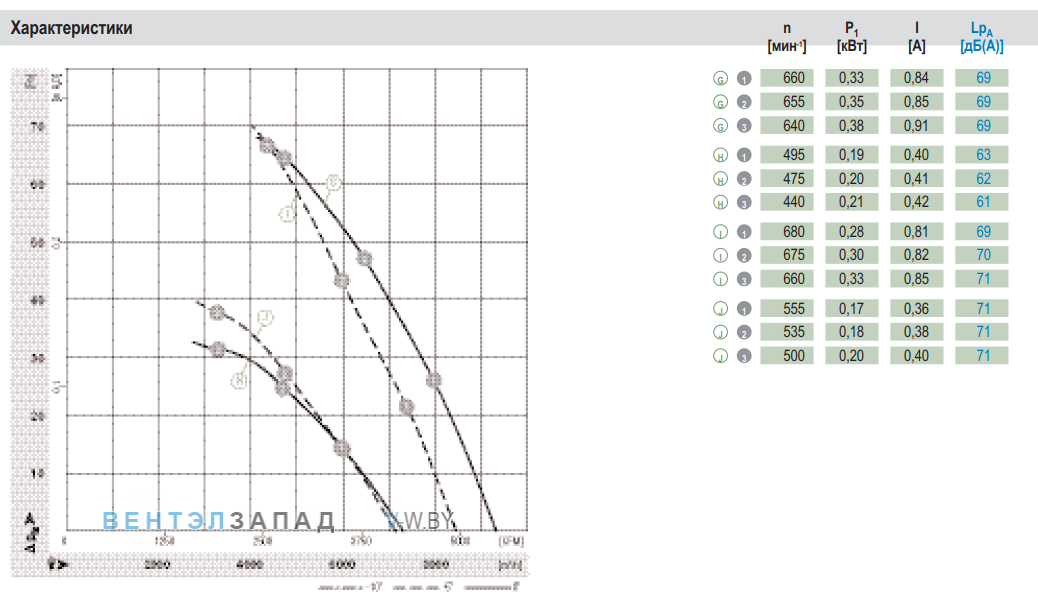Image resolution: width=1038 pixels, height=600 pixels.
Task: Select the speed value 680
Action: tap(787, 232)
